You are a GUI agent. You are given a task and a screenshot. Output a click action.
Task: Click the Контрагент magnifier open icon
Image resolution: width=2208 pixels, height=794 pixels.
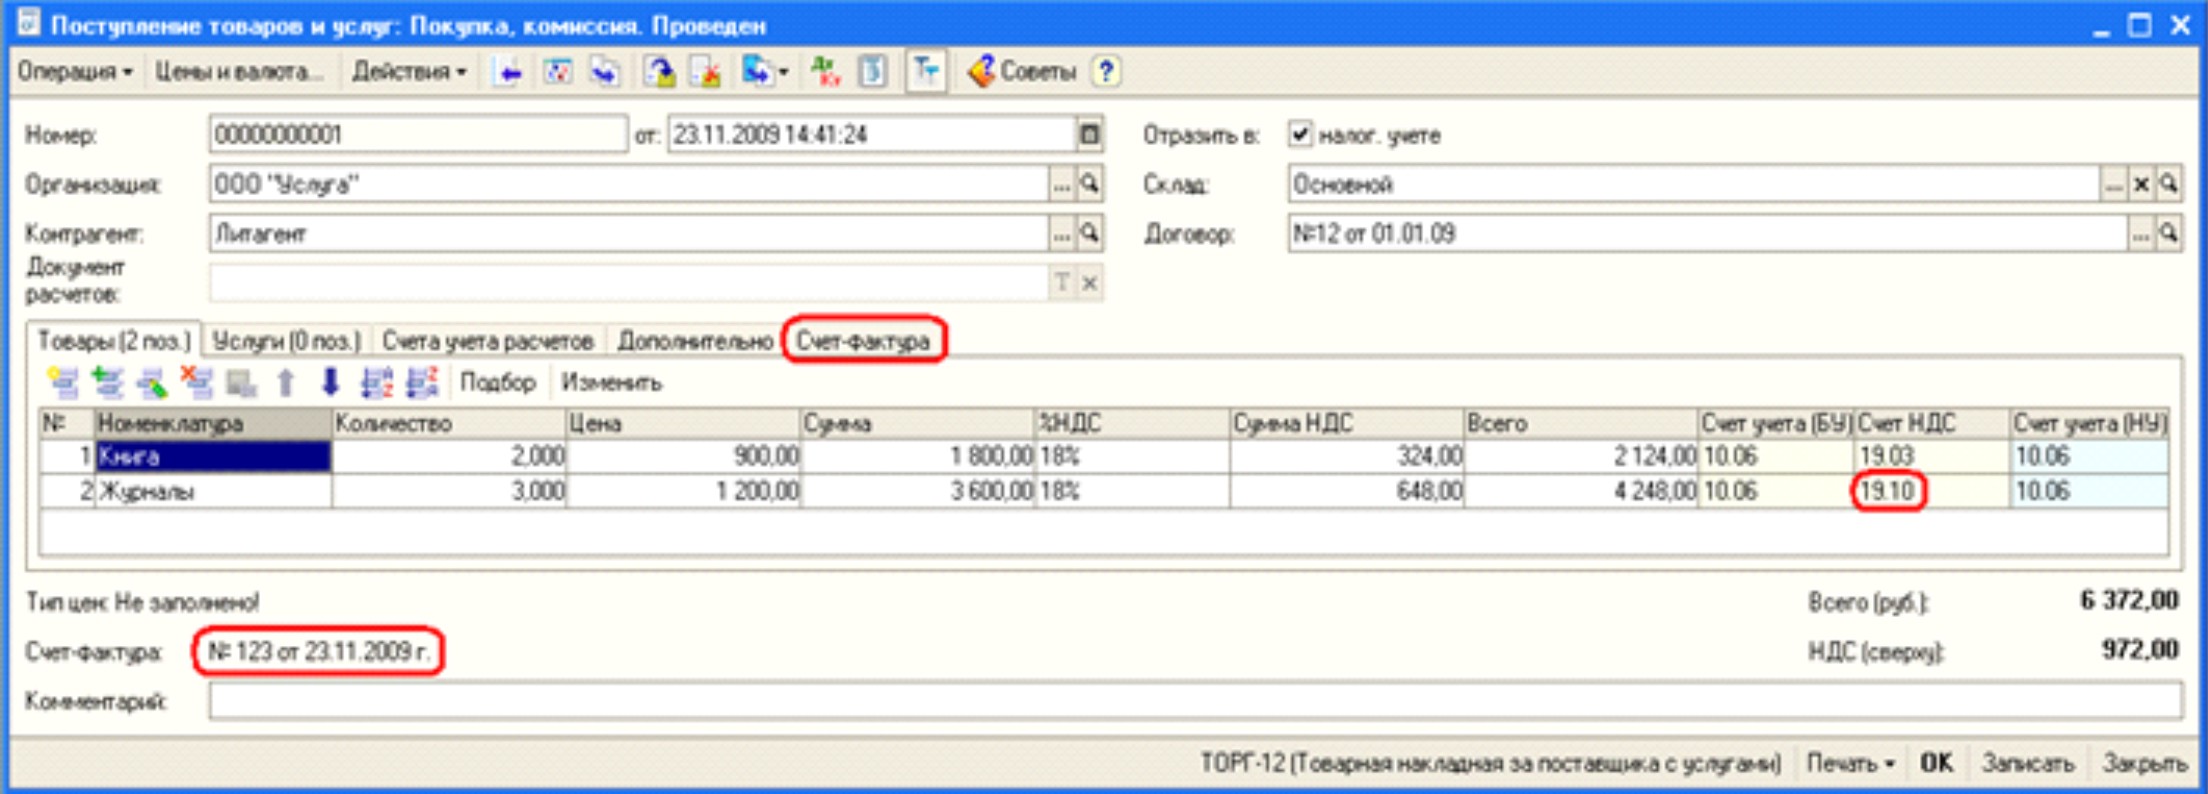[1090, 234]
